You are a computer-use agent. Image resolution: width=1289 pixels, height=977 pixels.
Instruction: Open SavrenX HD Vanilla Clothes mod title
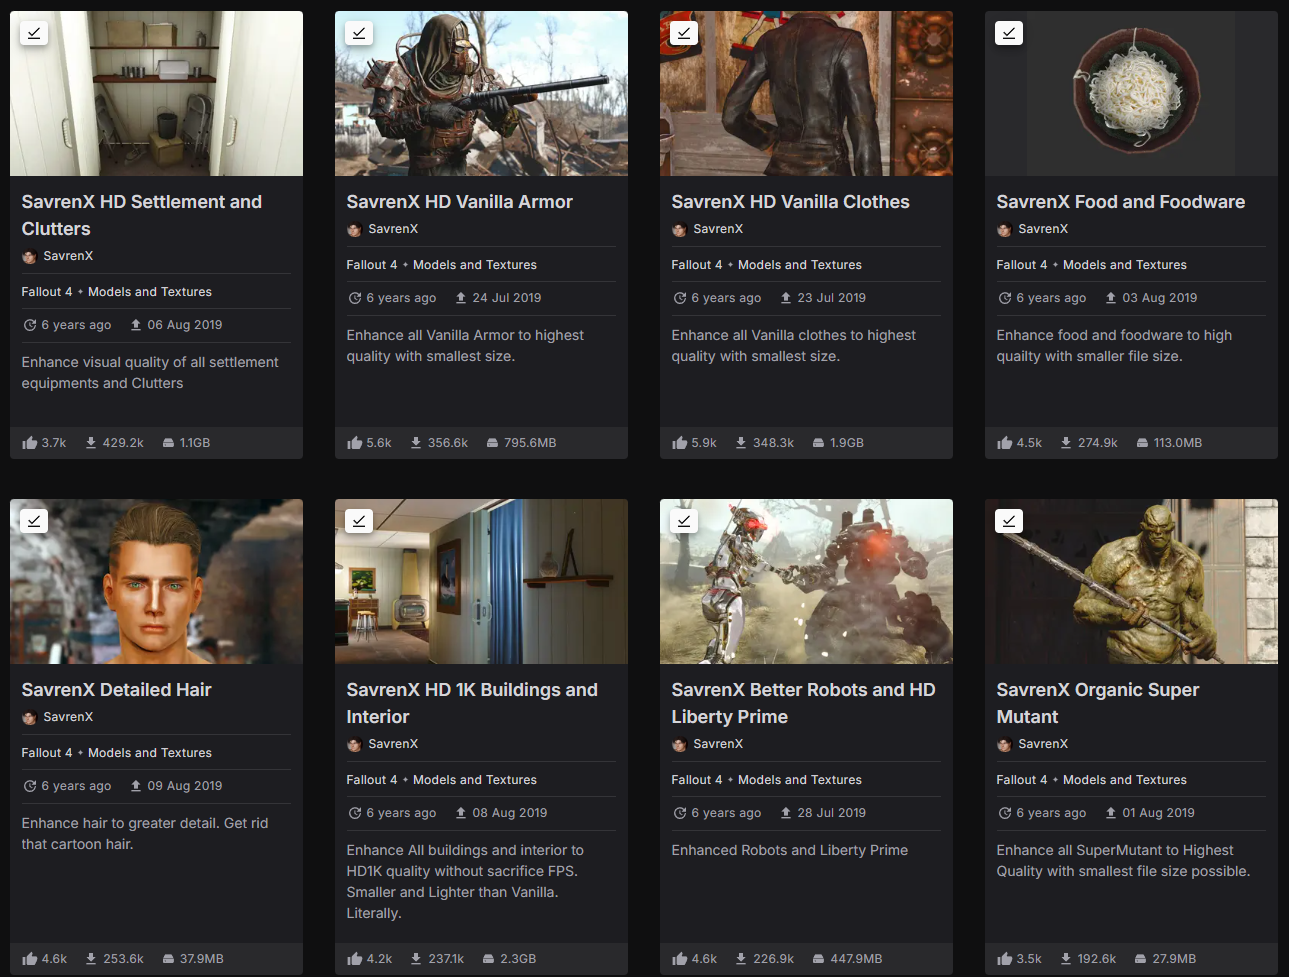[x=790, y=202]
